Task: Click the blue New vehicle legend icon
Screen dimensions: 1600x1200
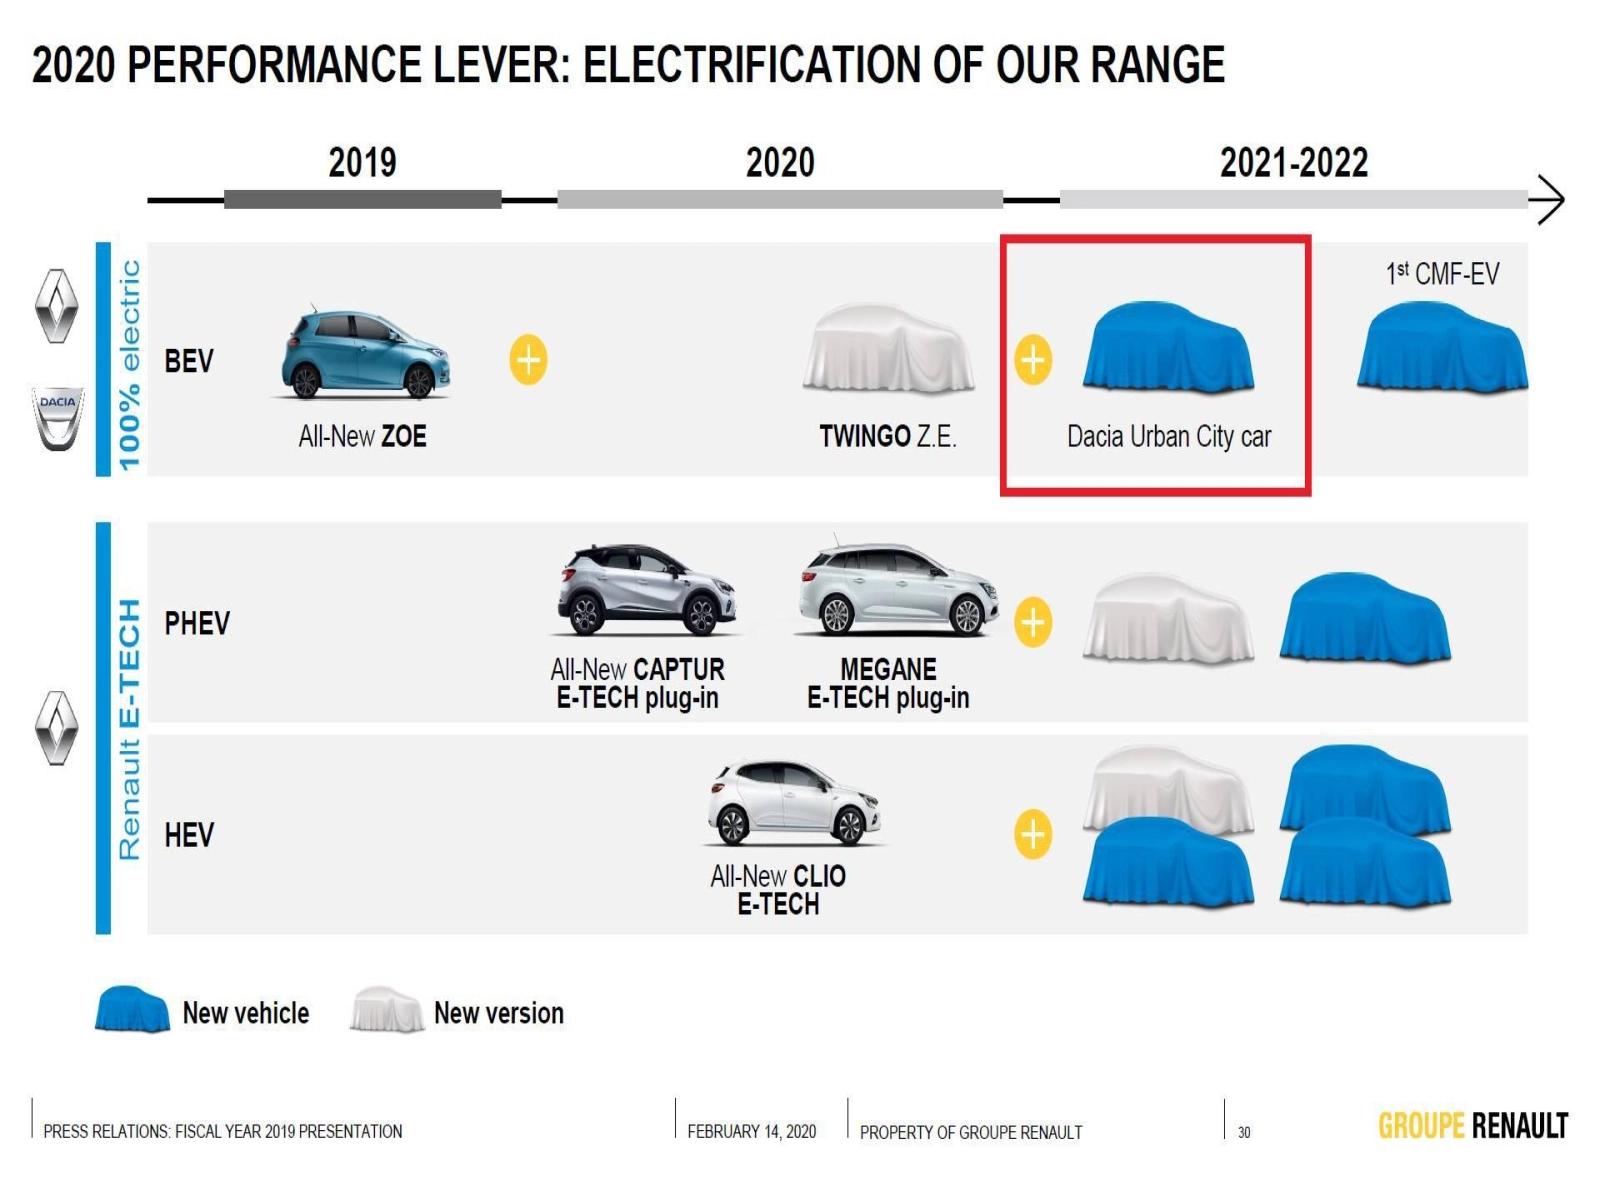Action: point(132,1010)
